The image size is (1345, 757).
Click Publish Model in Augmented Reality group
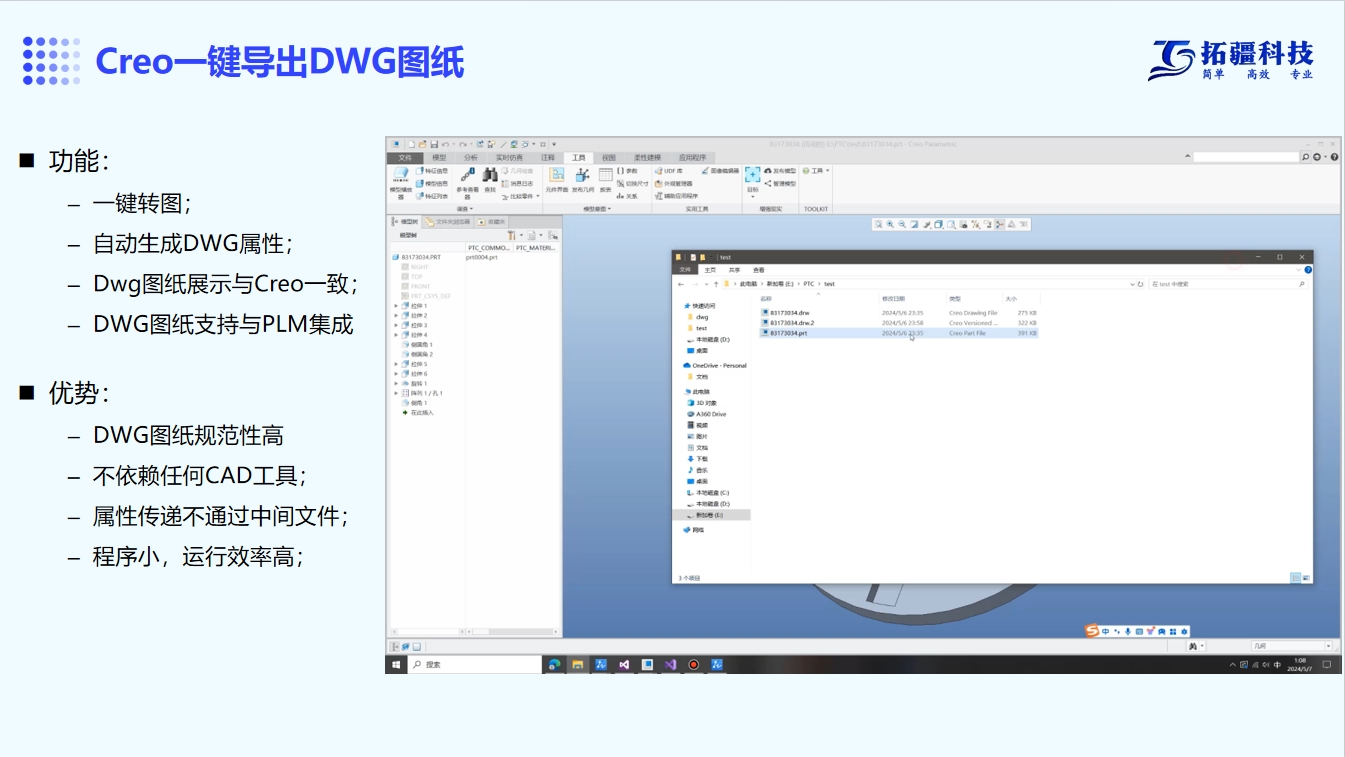tap(780, 171)
